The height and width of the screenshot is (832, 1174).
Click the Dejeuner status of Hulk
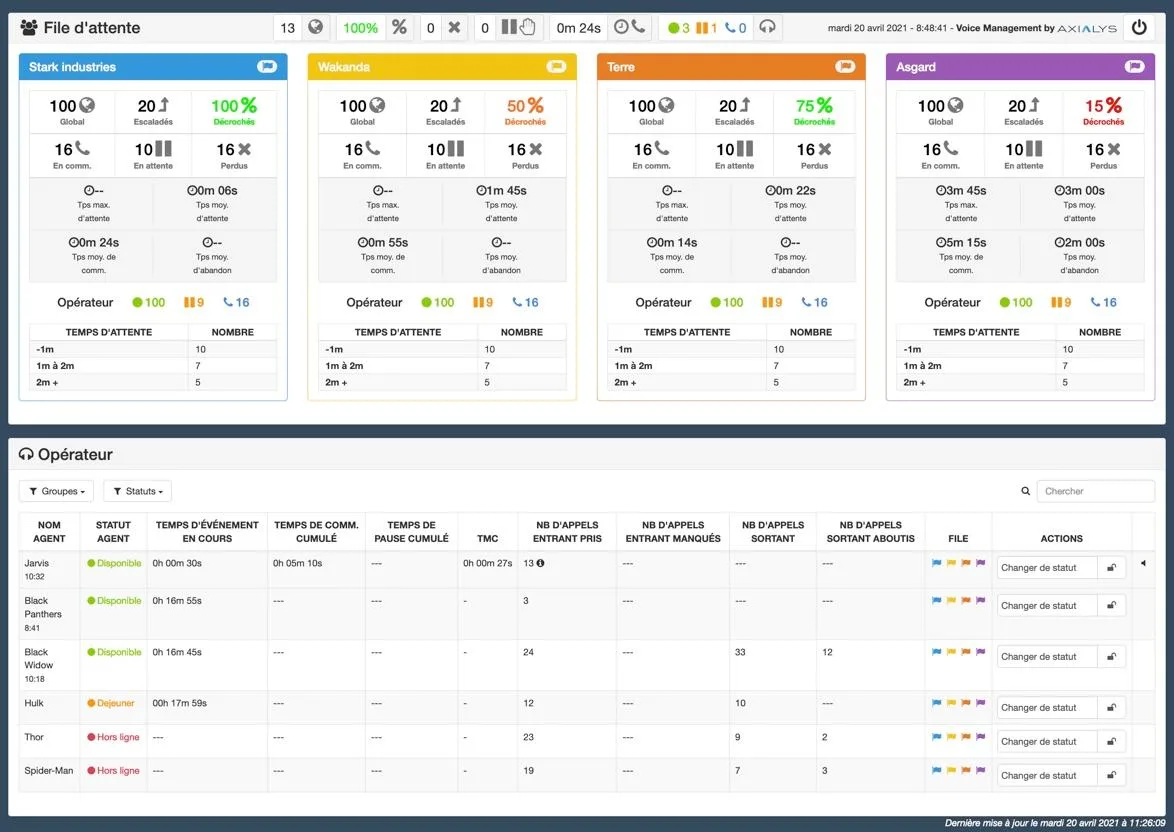(x=111, y=703)
